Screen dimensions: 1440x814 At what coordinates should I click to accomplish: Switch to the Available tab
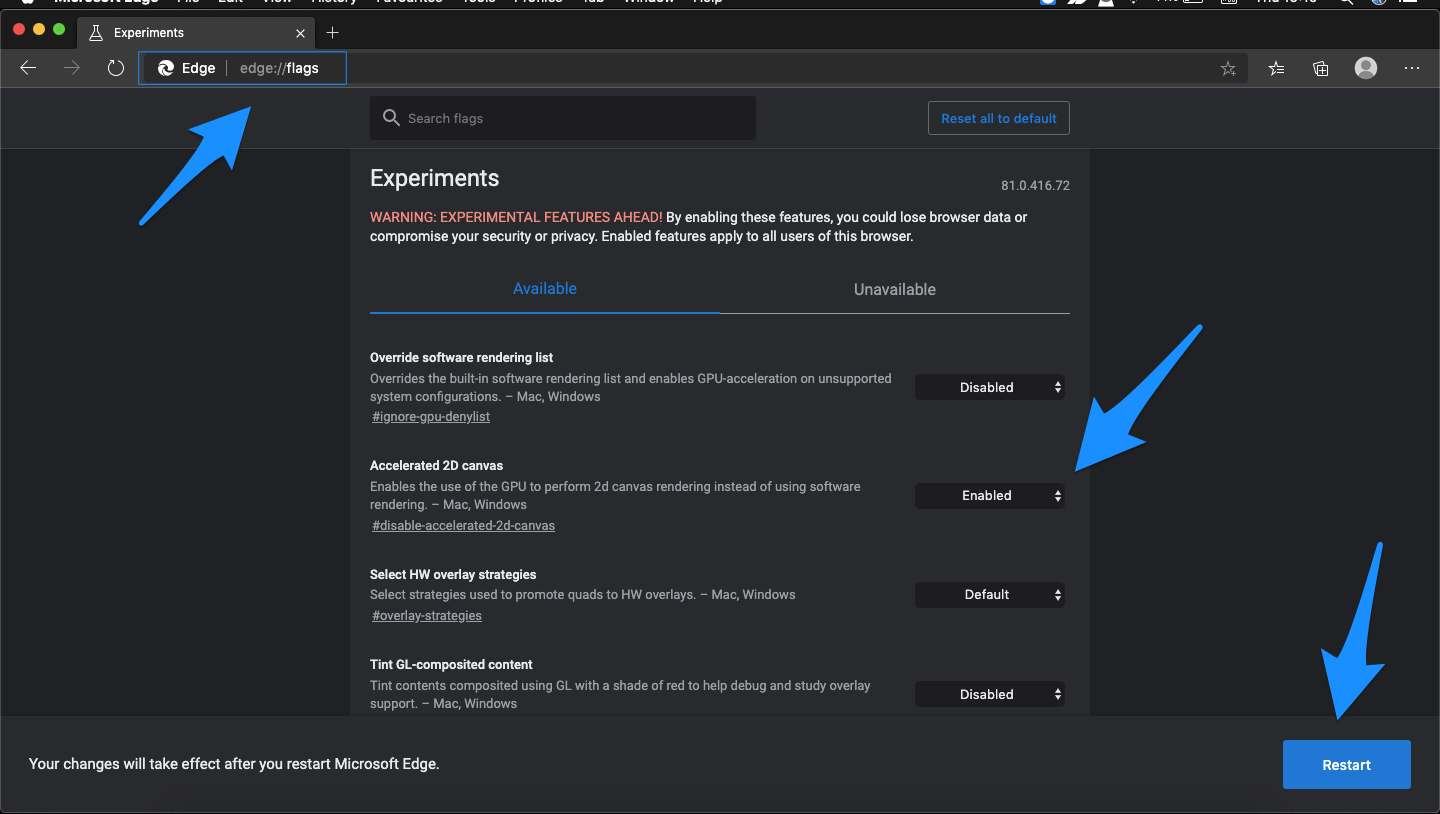tap(544, 289)
